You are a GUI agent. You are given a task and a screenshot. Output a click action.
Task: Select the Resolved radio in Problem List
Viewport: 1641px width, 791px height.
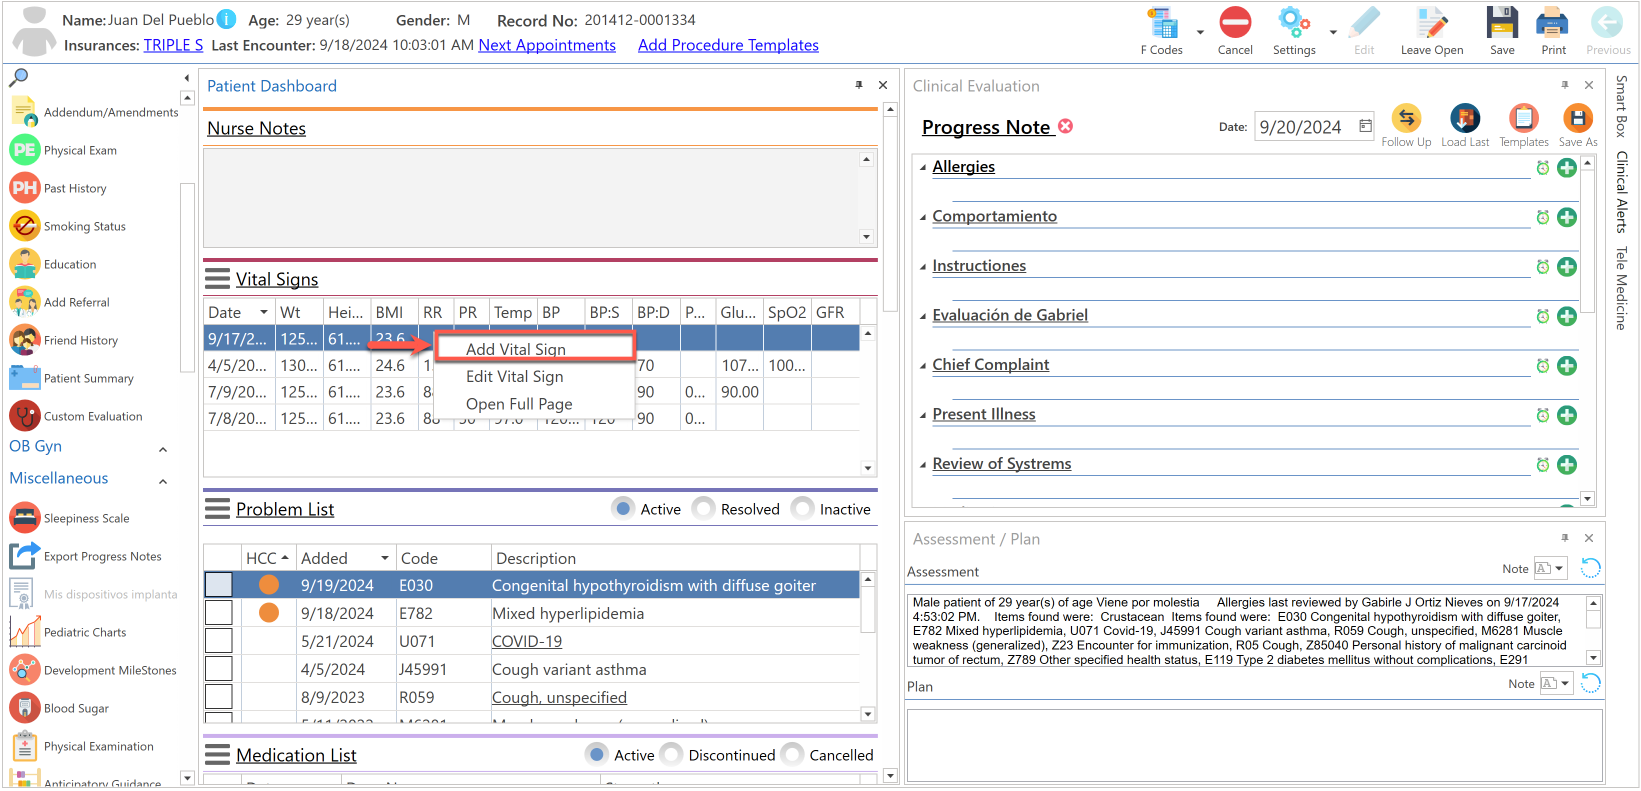pyautogui.click(x=703, y=508)
